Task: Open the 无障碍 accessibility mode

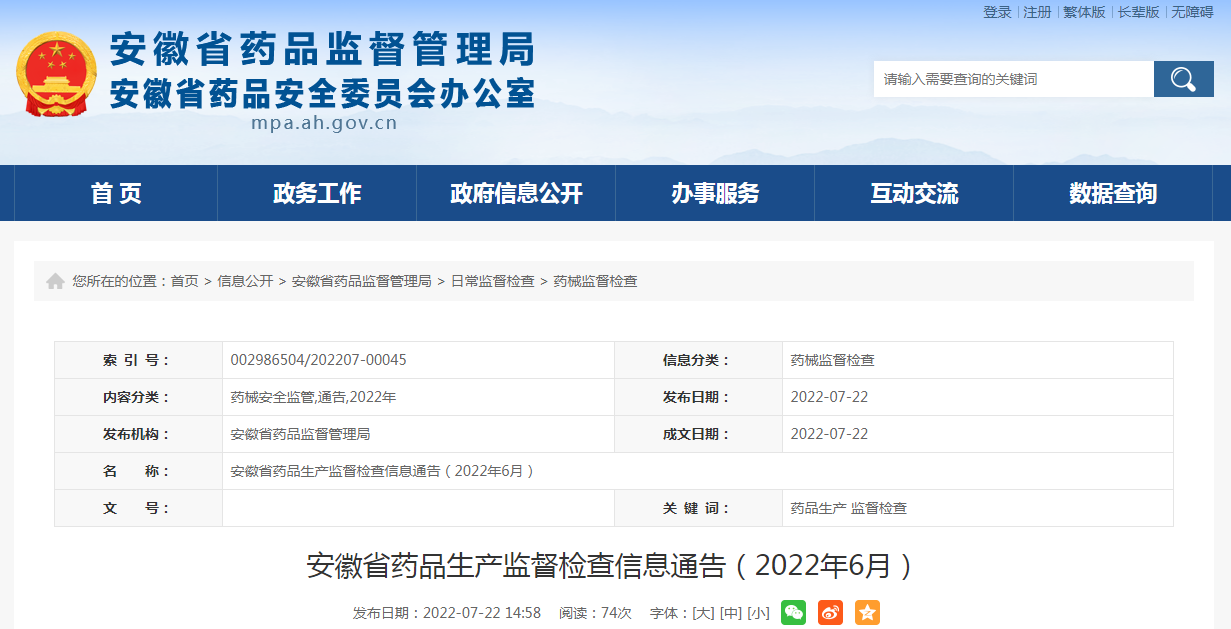Action: [1192, 12]
